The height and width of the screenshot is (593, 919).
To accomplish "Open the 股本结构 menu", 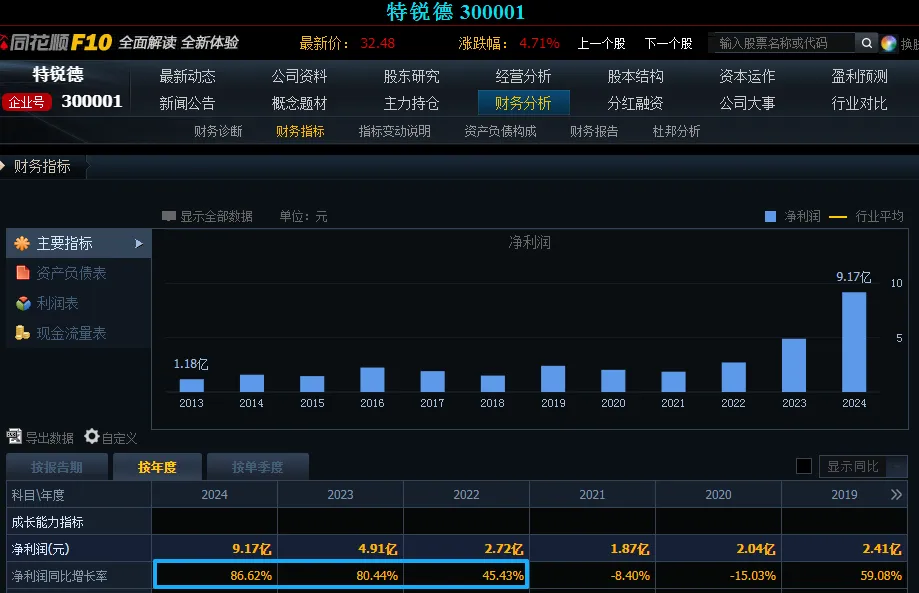I will (x=635, y=76).
